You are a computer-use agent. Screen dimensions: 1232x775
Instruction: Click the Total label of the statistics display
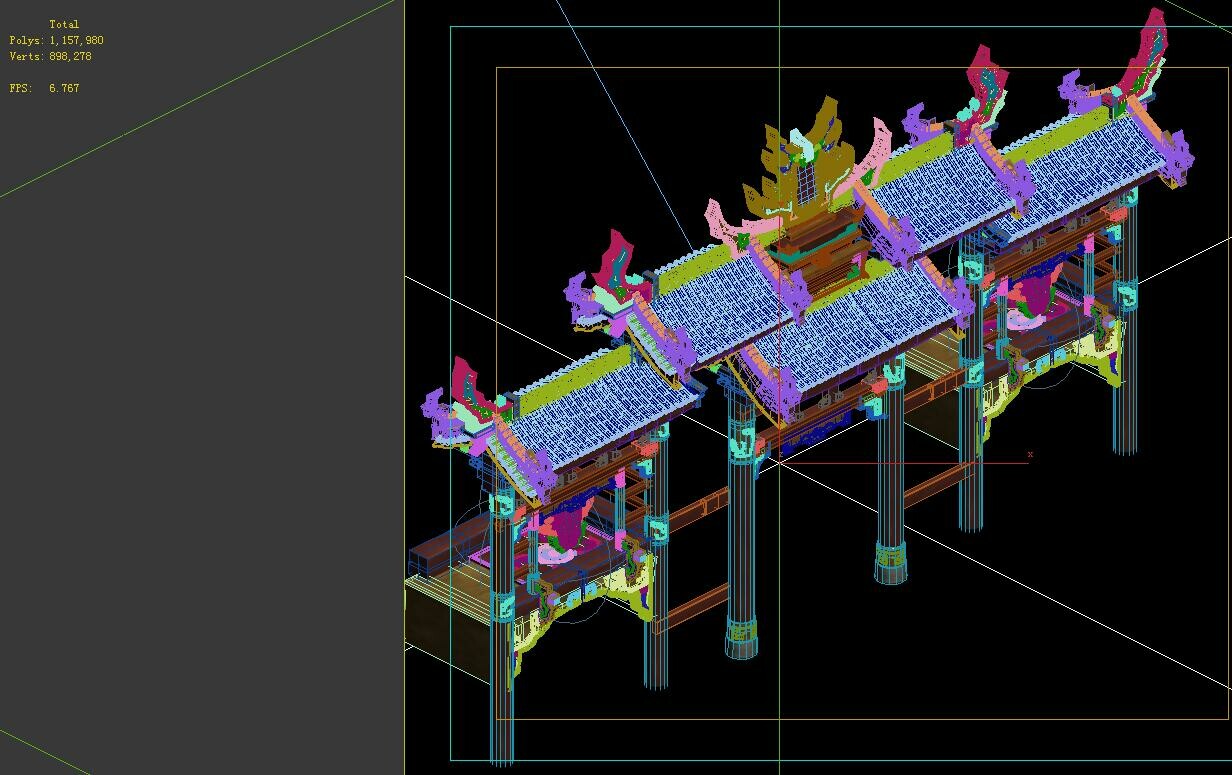pyautogui.click(x=65, y=23)
